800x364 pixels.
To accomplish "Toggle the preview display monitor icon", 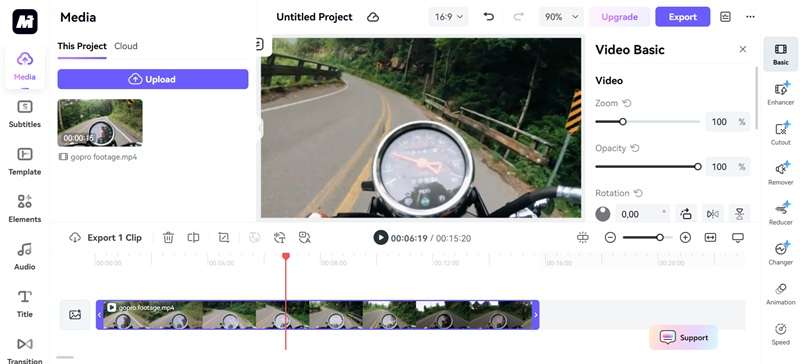I will tap(738, 237).
